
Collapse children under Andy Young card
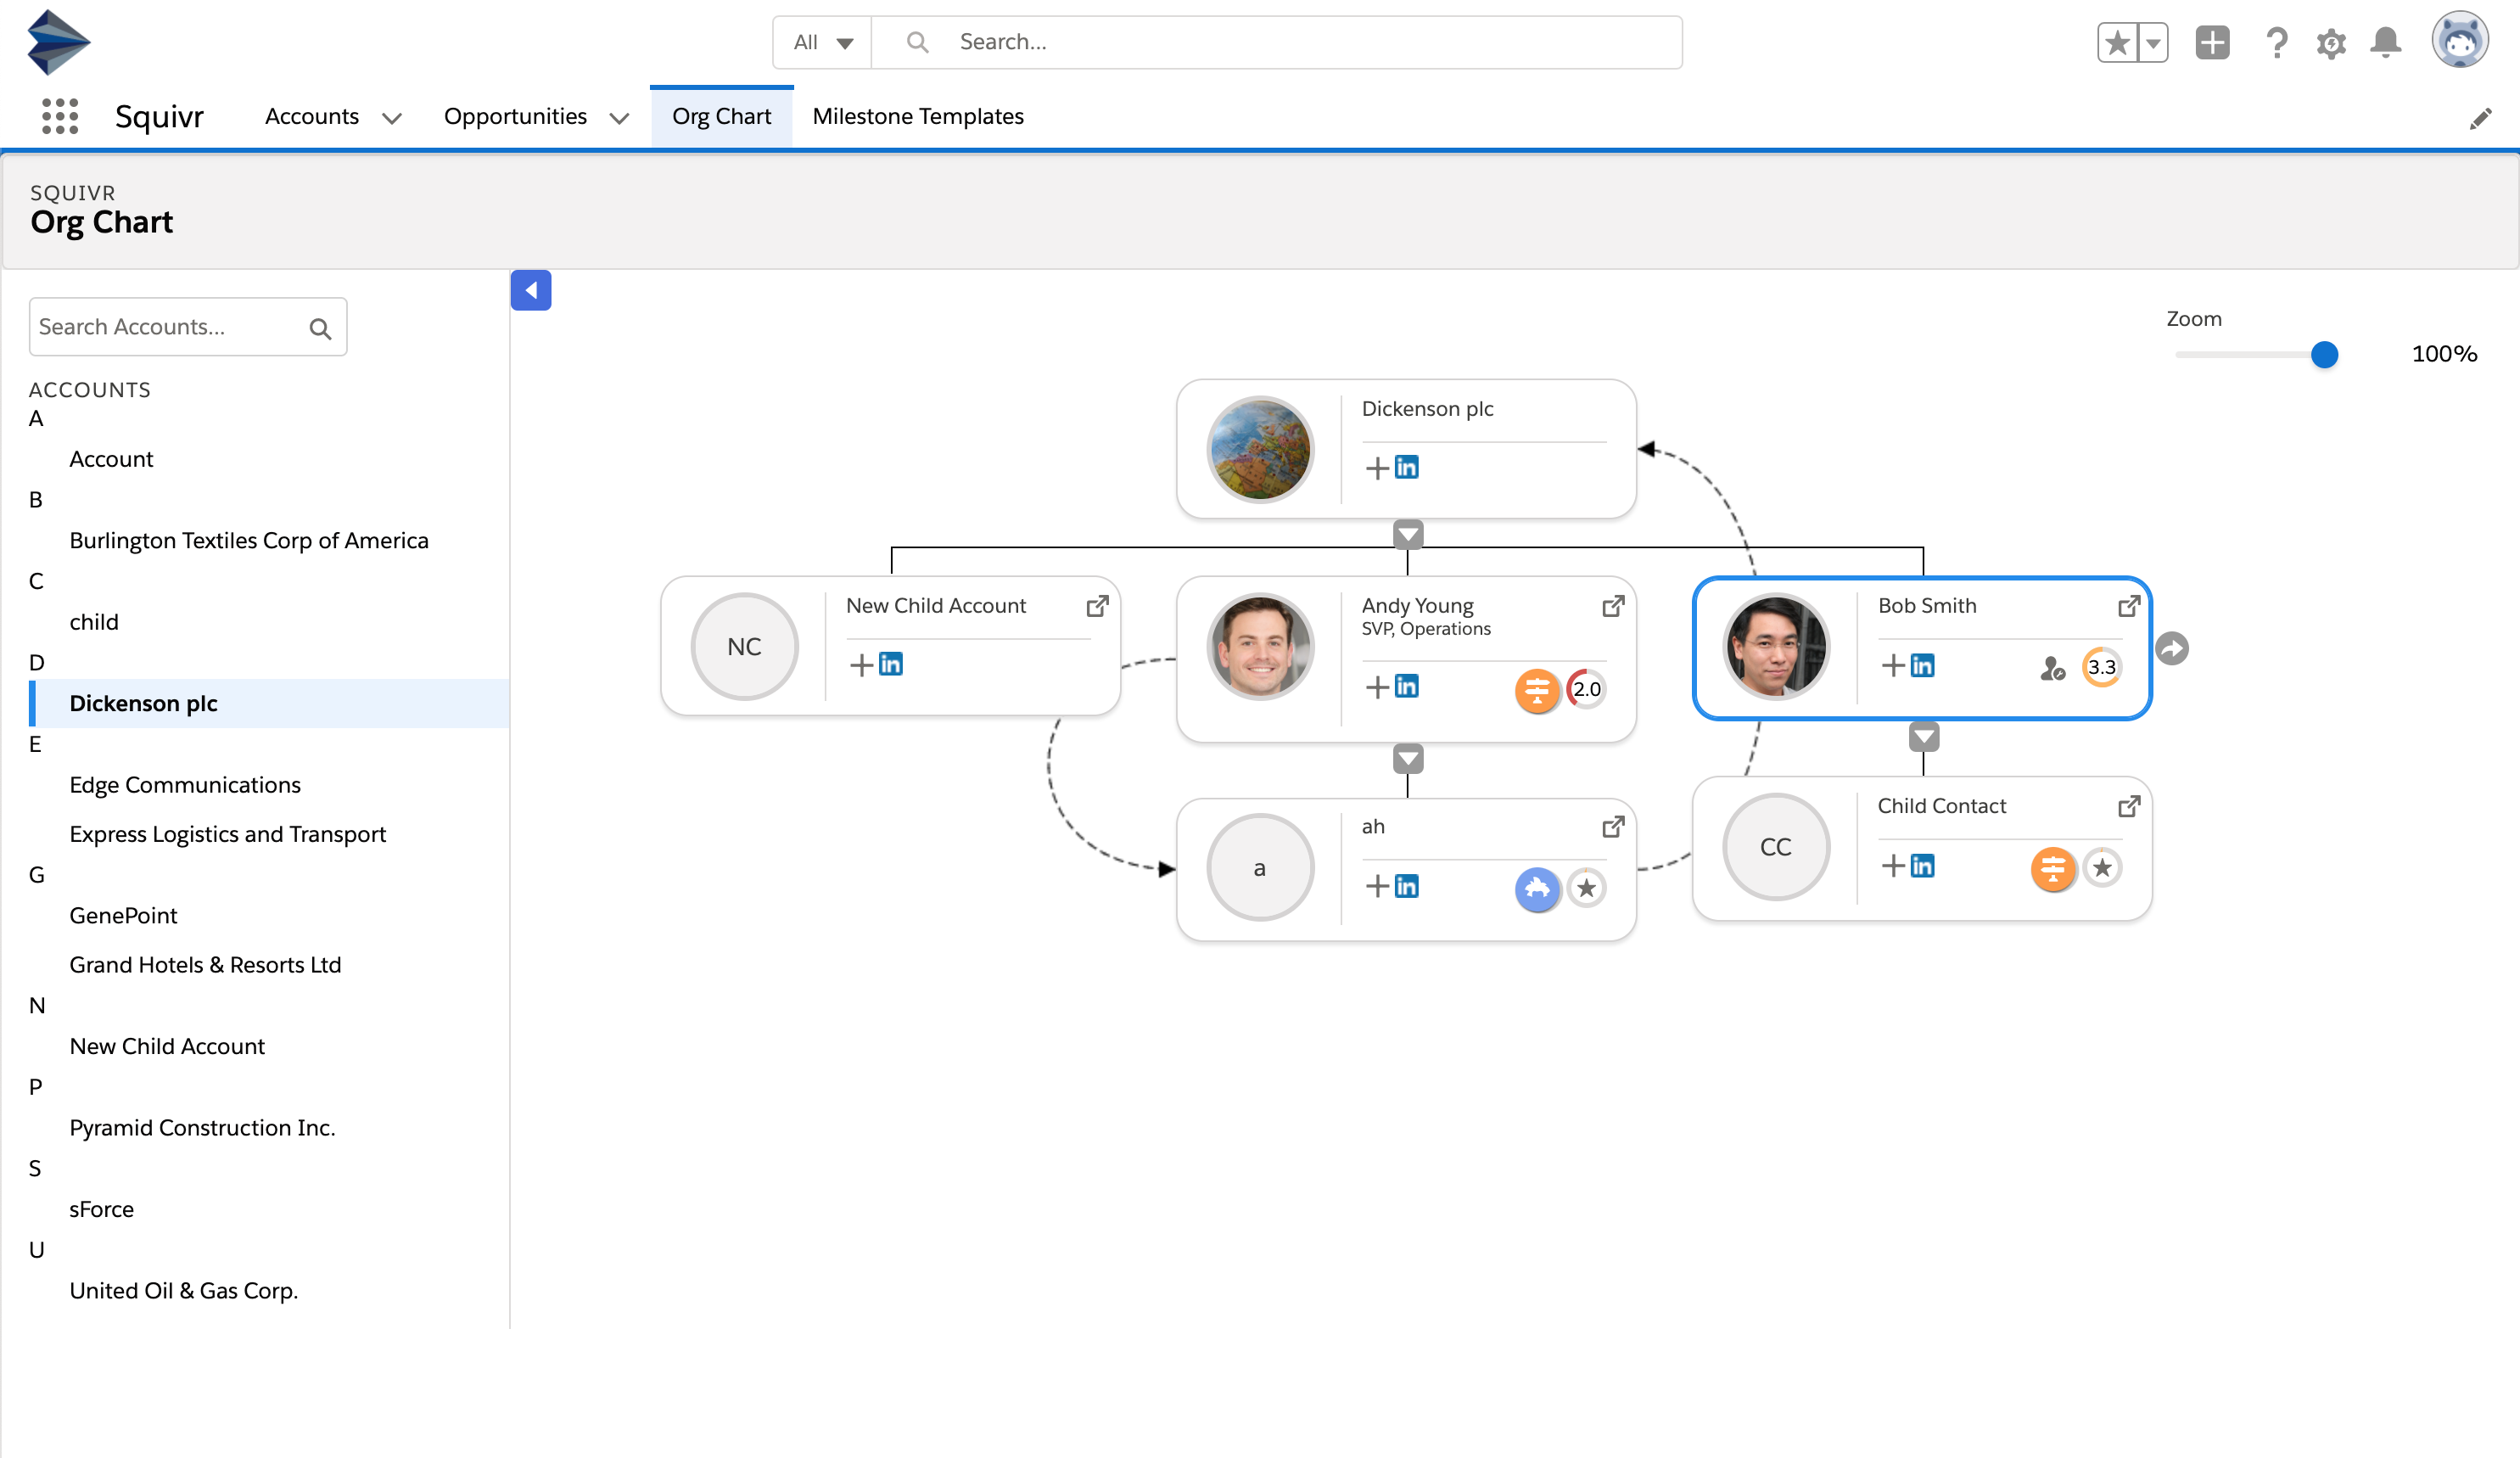(x=1408, y=759)
